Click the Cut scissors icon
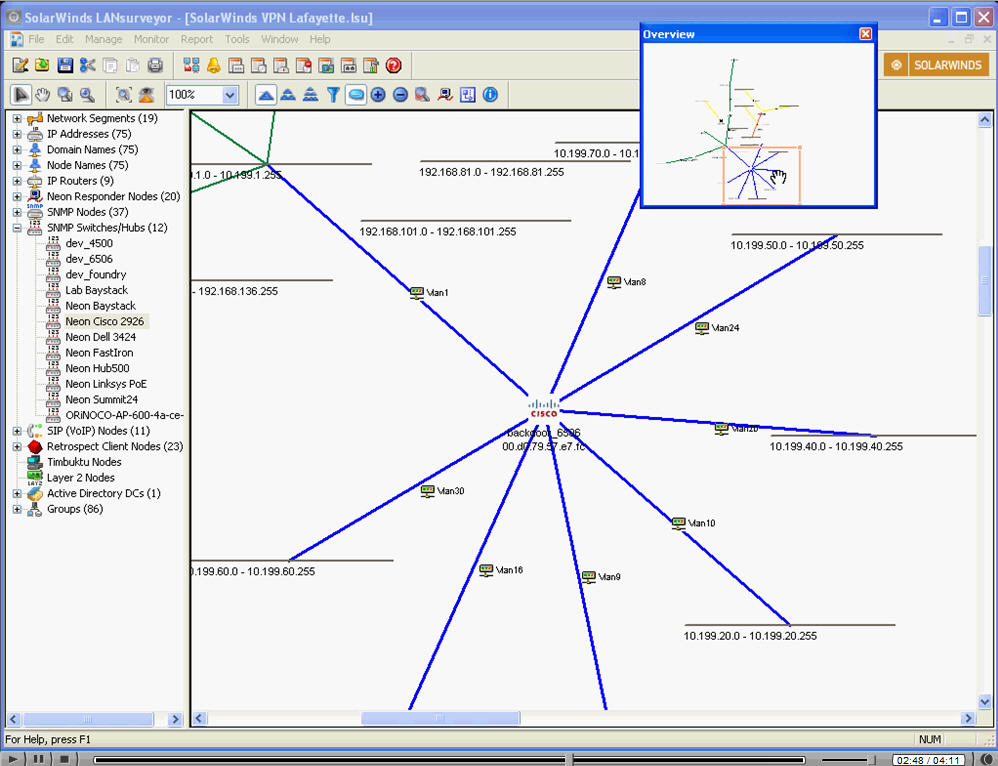Image resolution: width=998 pixels, height=766 pixels. coord(87,65)
